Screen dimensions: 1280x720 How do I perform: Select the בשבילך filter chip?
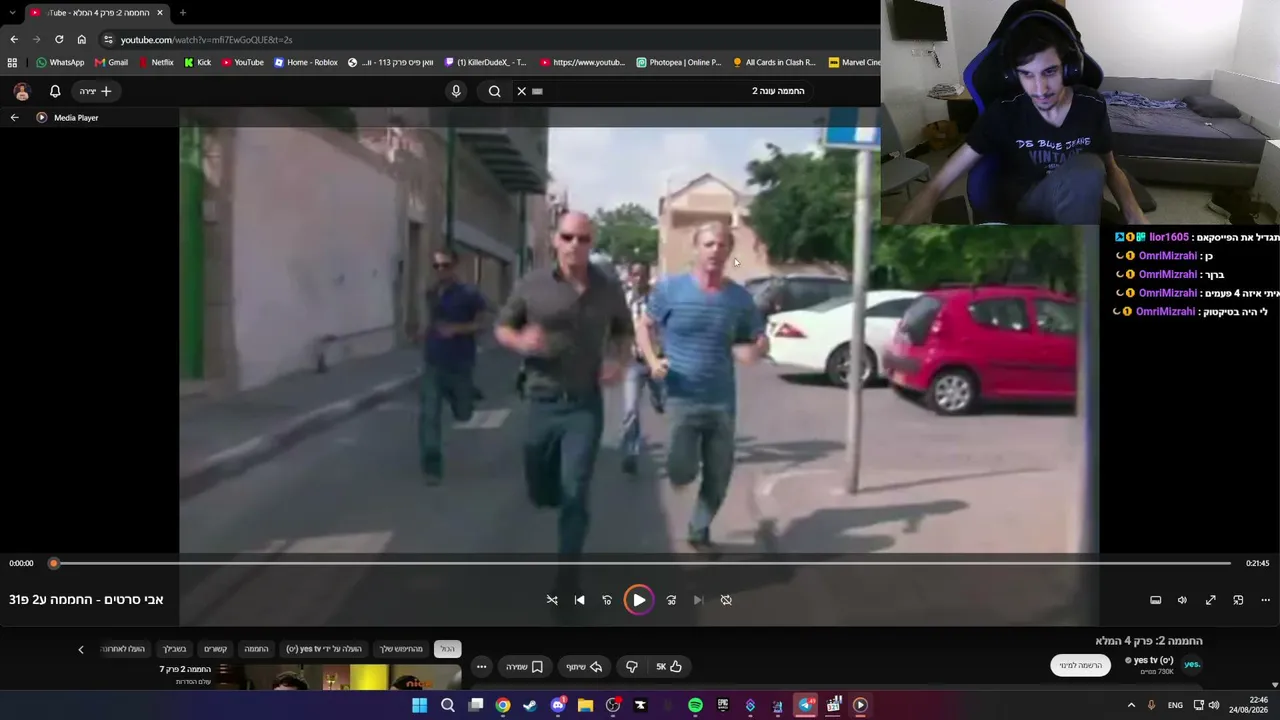[x=175, y=649]
